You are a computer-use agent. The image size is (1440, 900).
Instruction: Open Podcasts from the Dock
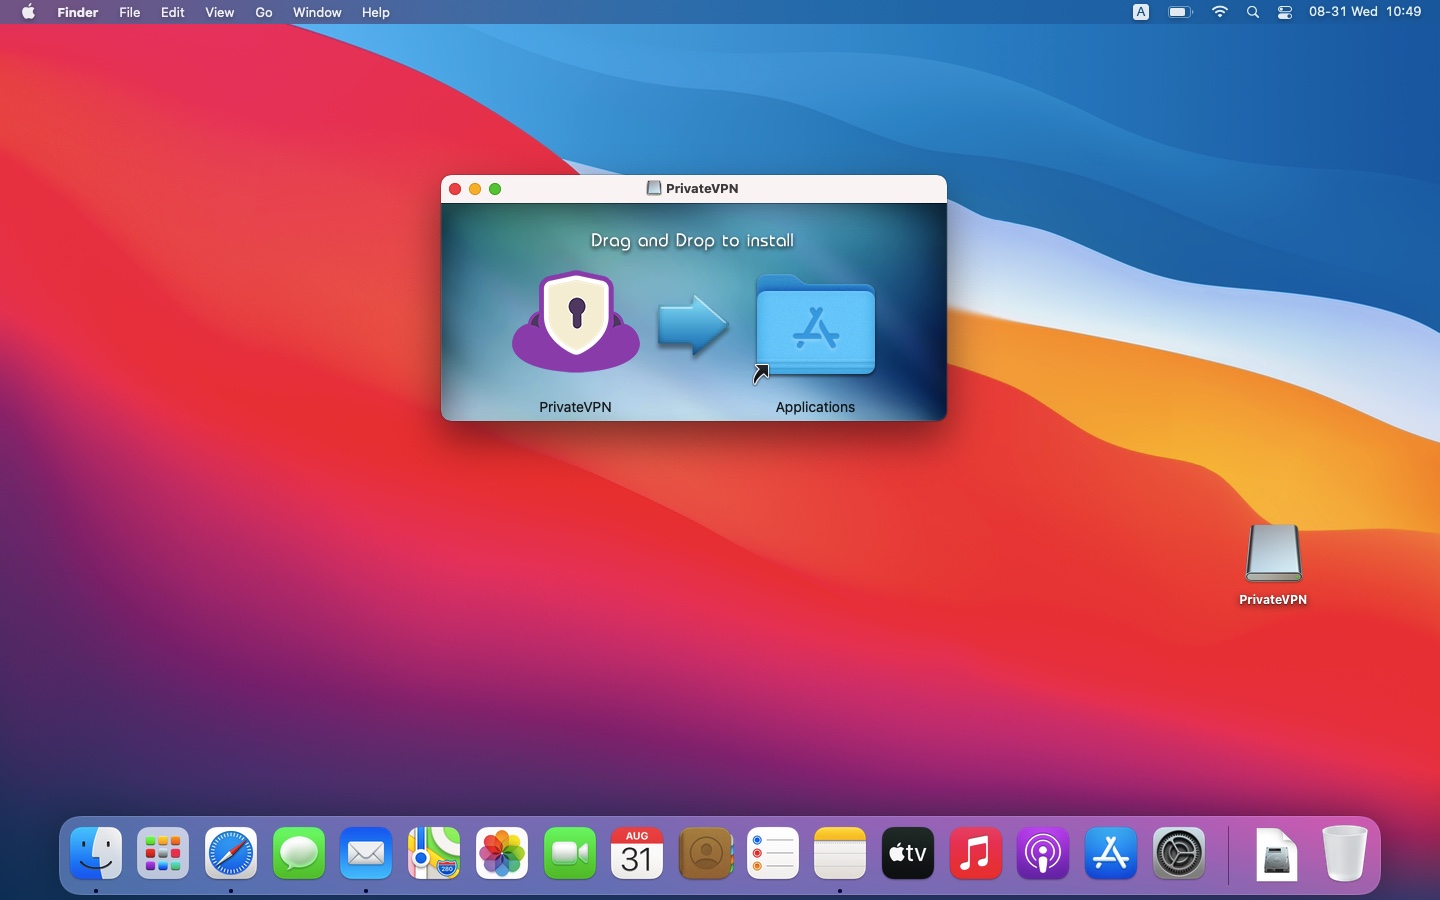coord(1043,854)
